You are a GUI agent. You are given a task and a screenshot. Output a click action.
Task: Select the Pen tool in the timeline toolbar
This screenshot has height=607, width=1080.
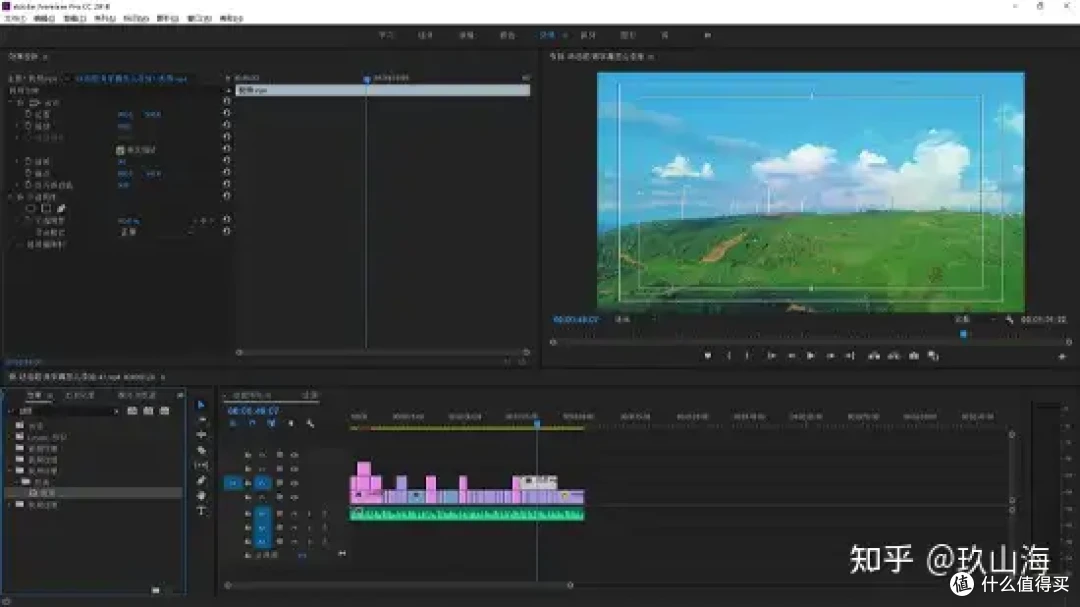201,480
